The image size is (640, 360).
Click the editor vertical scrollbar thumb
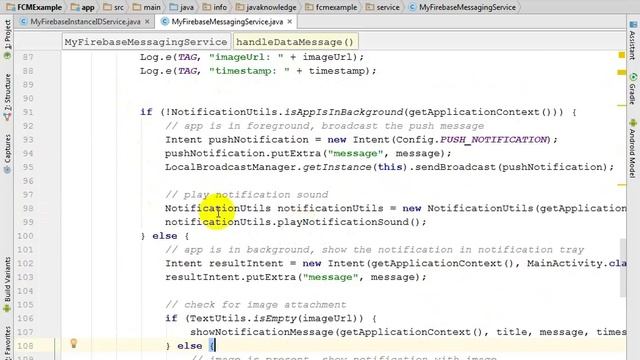click(623, 268)
